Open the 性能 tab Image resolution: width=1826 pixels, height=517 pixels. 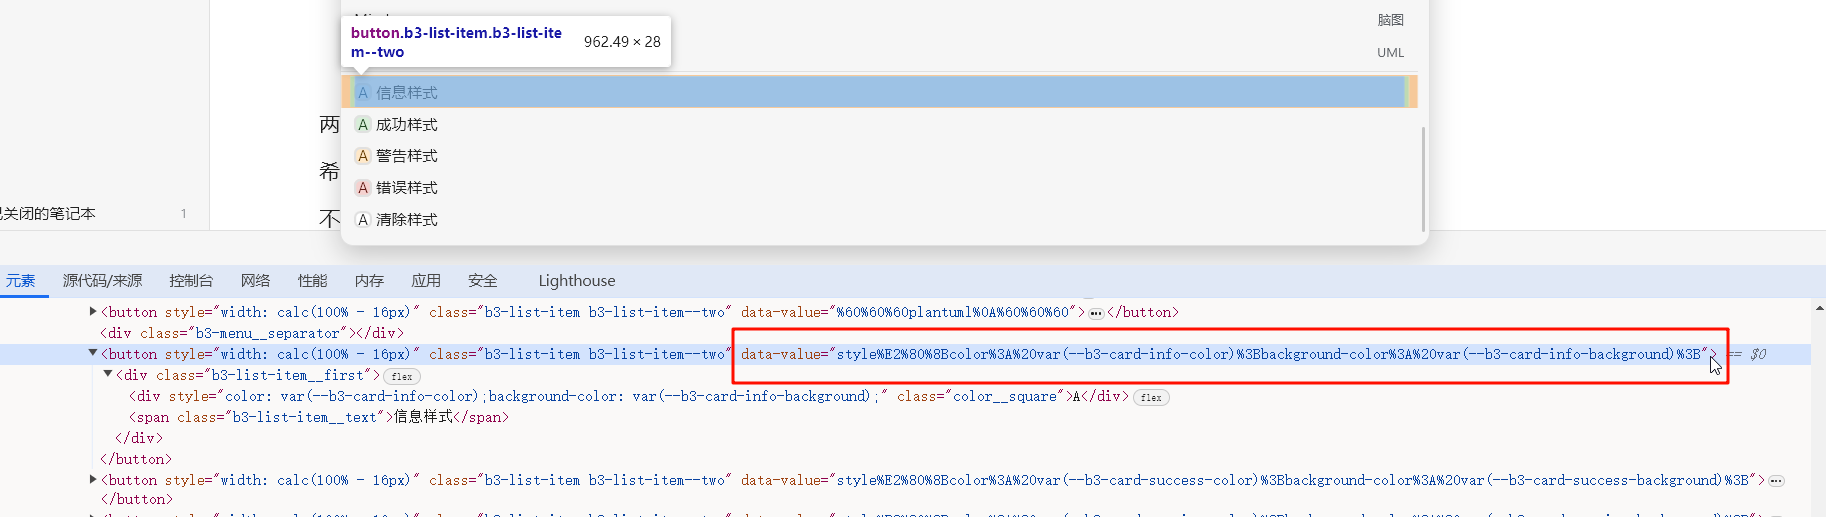coord(312,281)
